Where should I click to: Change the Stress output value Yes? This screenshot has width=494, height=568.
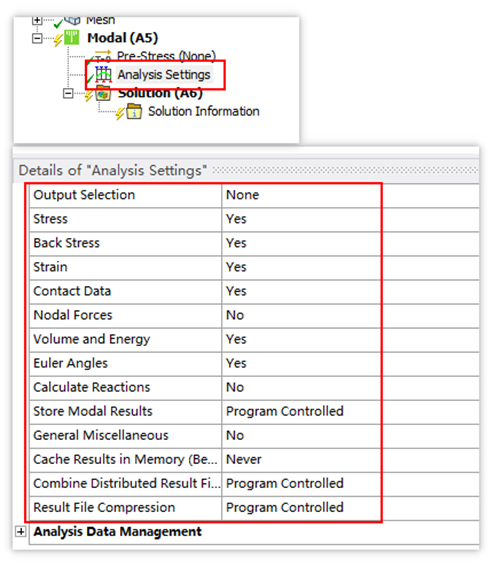tap(301, 220)
